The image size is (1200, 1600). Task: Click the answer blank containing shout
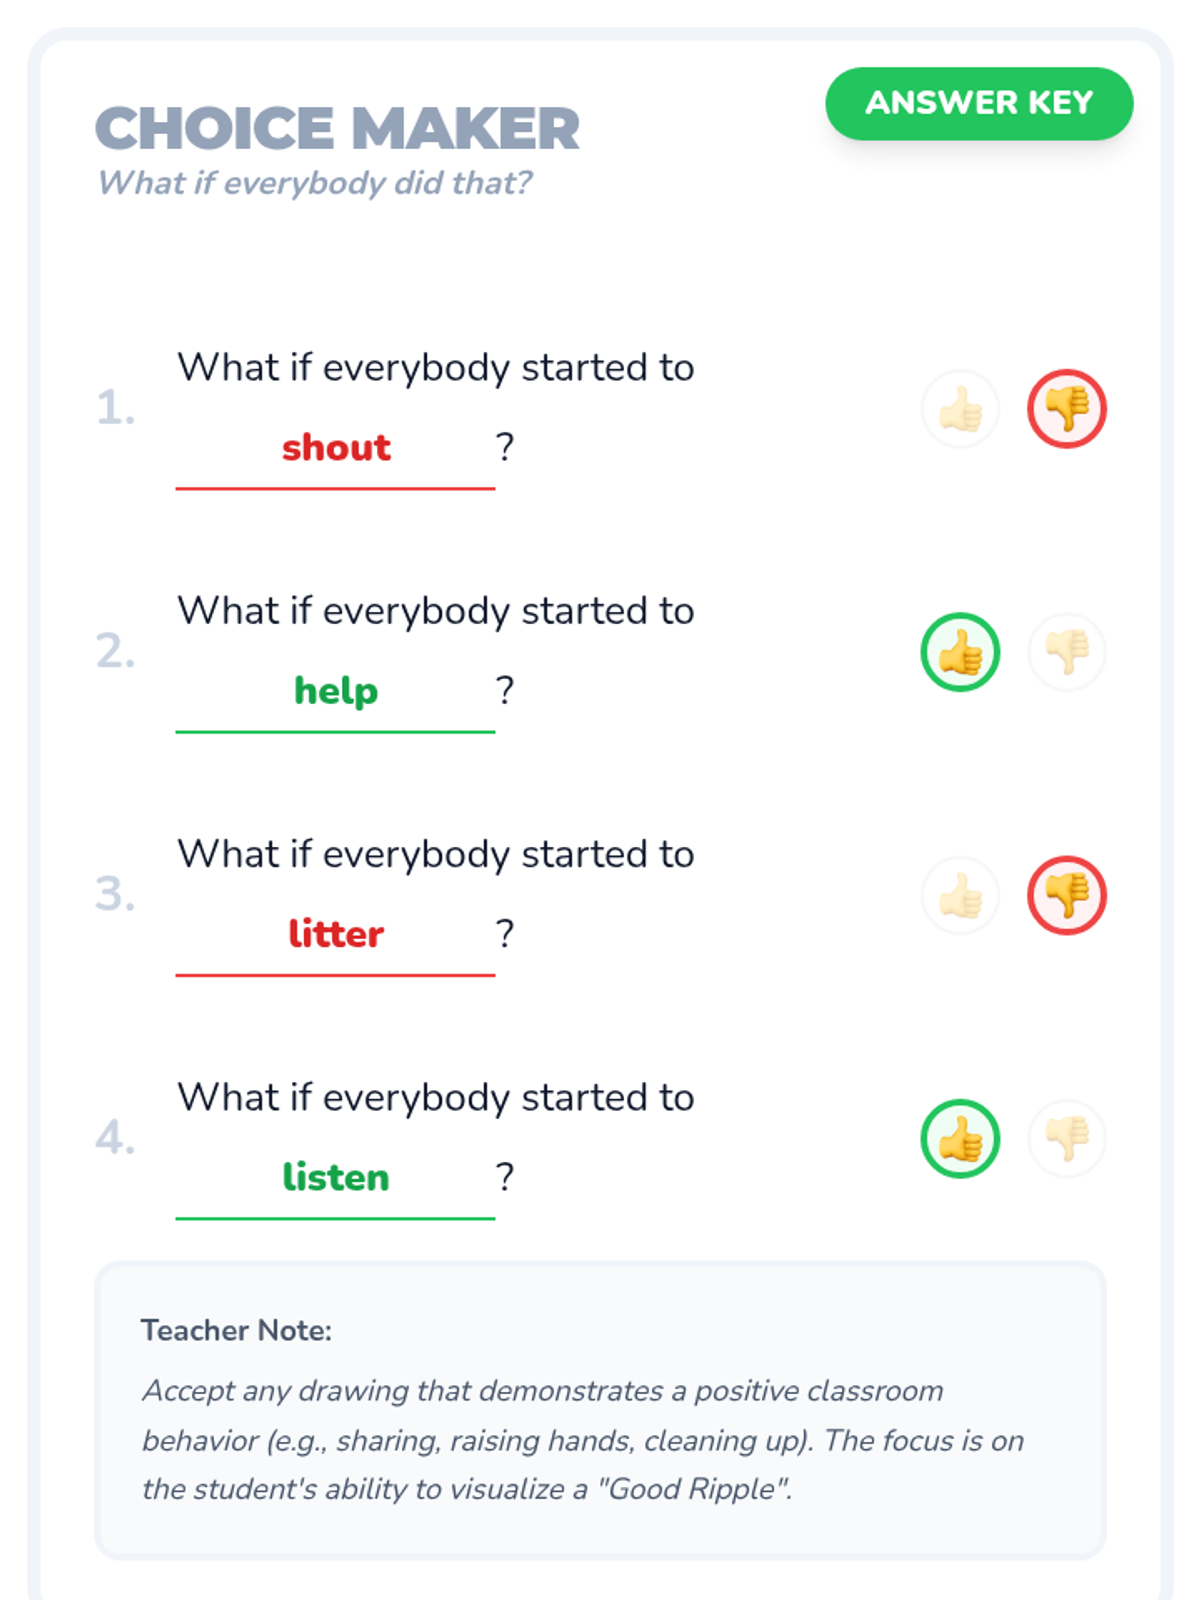[x=335, y=450]
